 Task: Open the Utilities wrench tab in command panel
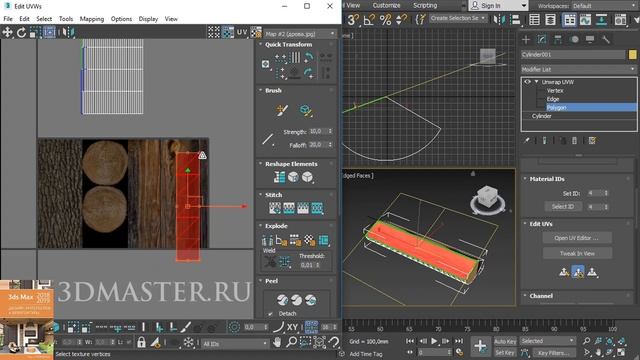pyautogui.click(x=606, y=39)
